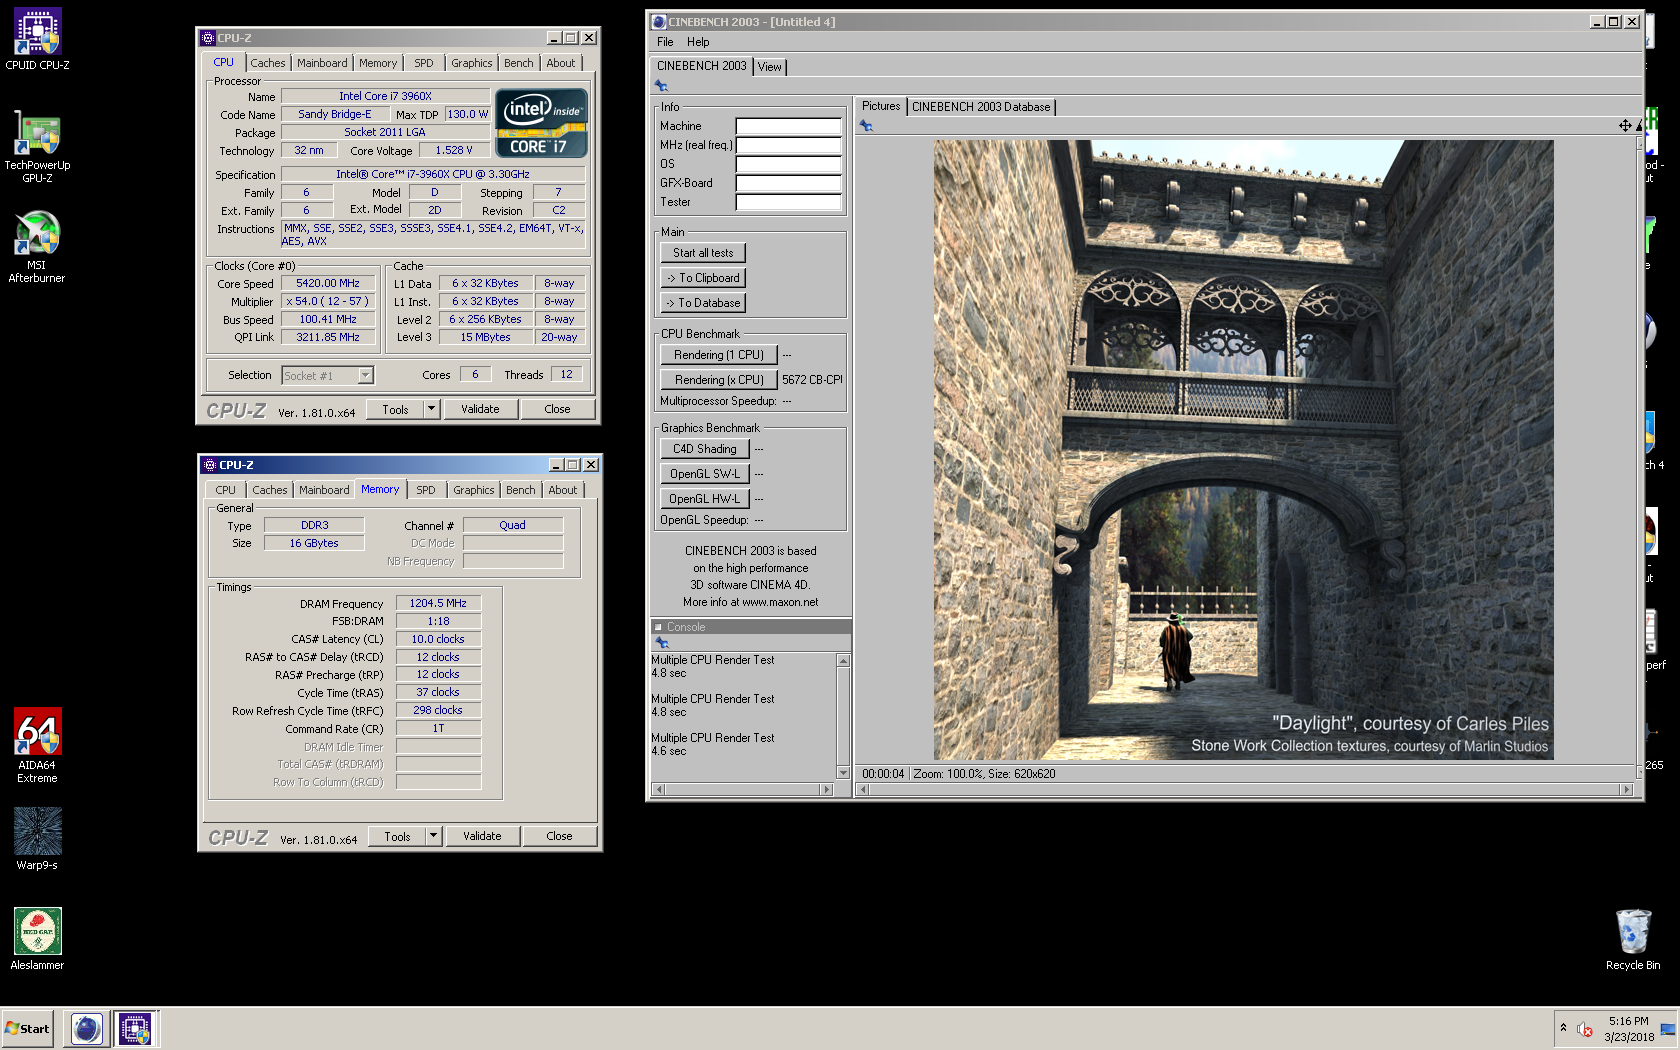Run Rendering (x CPU) benchmark
The height and width of the screenshot is (1050, 1680).
719,380
